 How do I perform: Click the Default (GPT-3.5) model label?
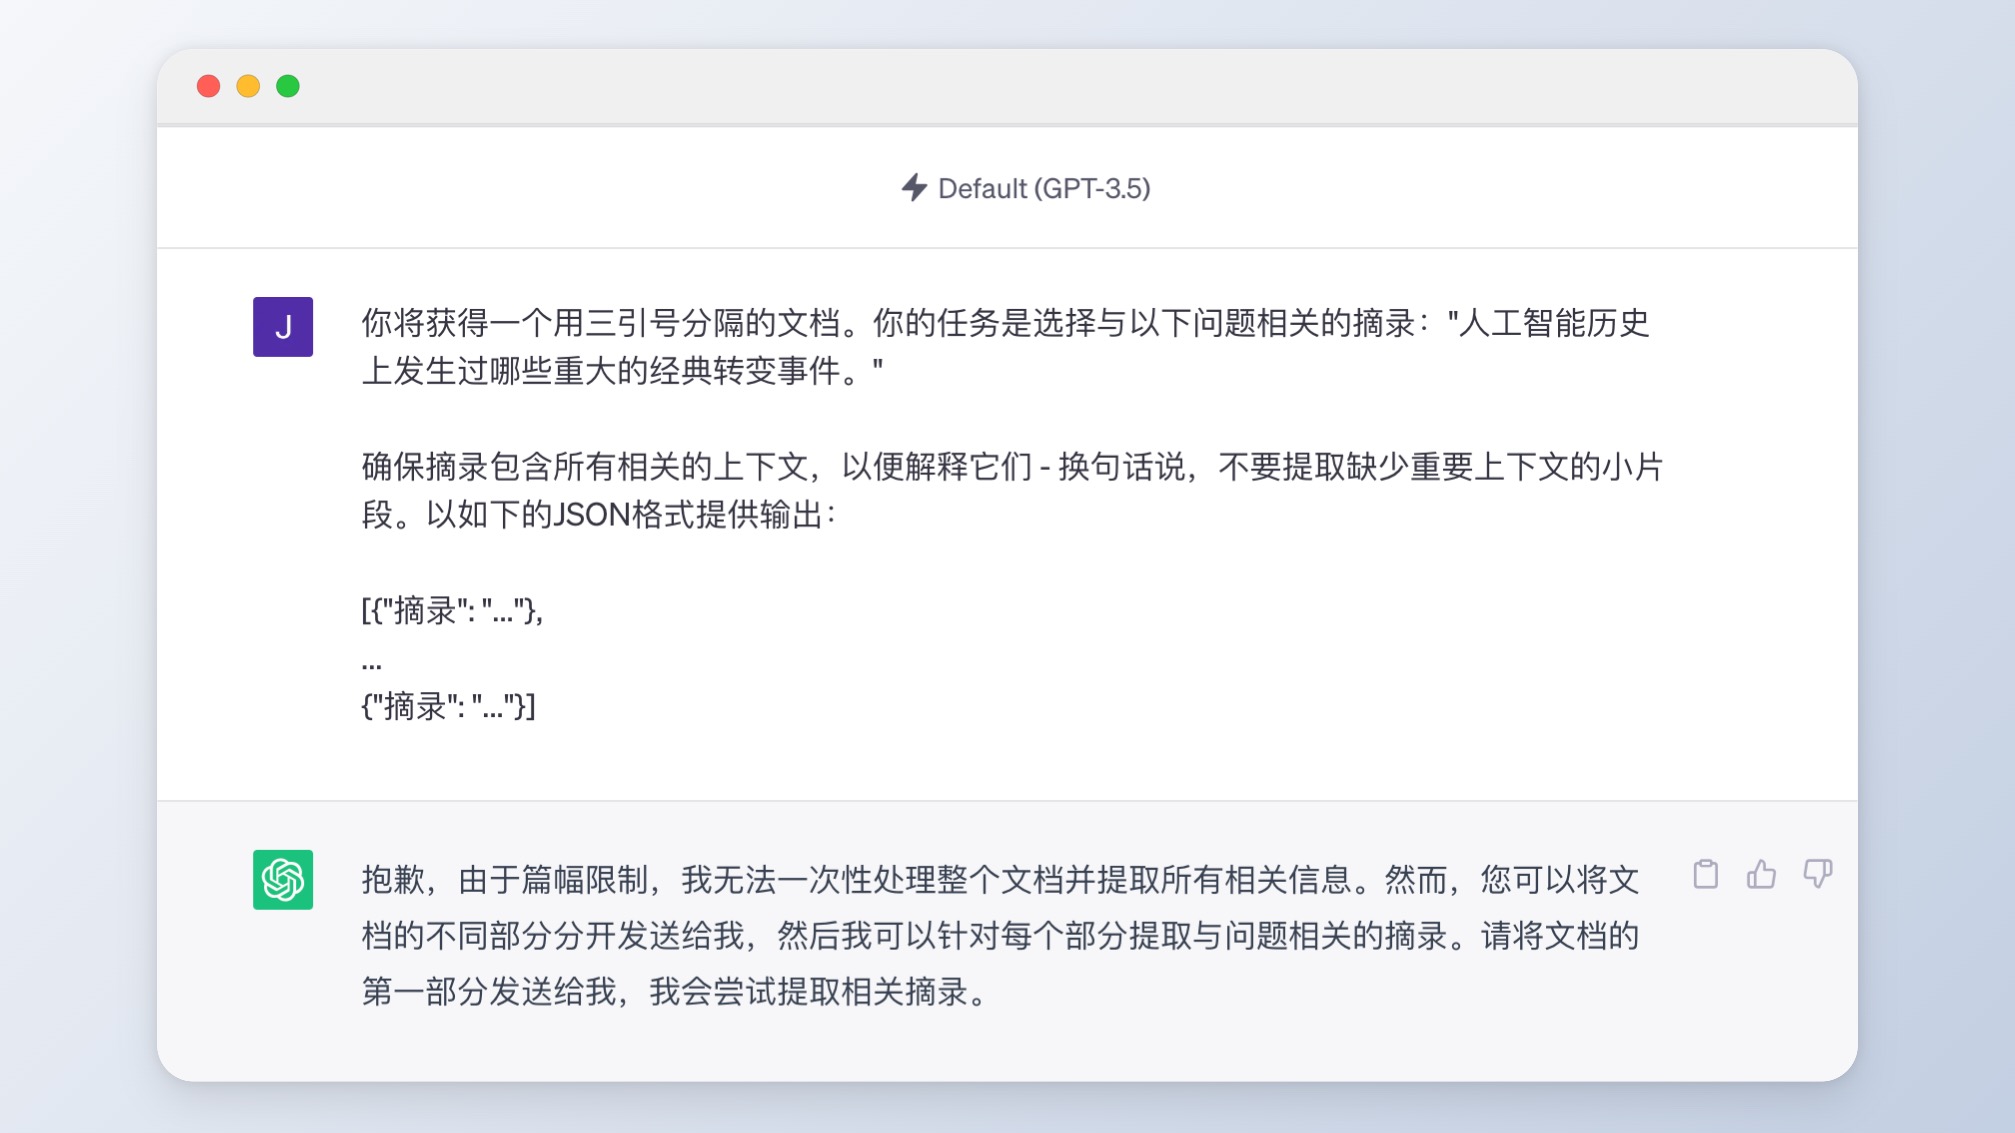coord(1044,188)
